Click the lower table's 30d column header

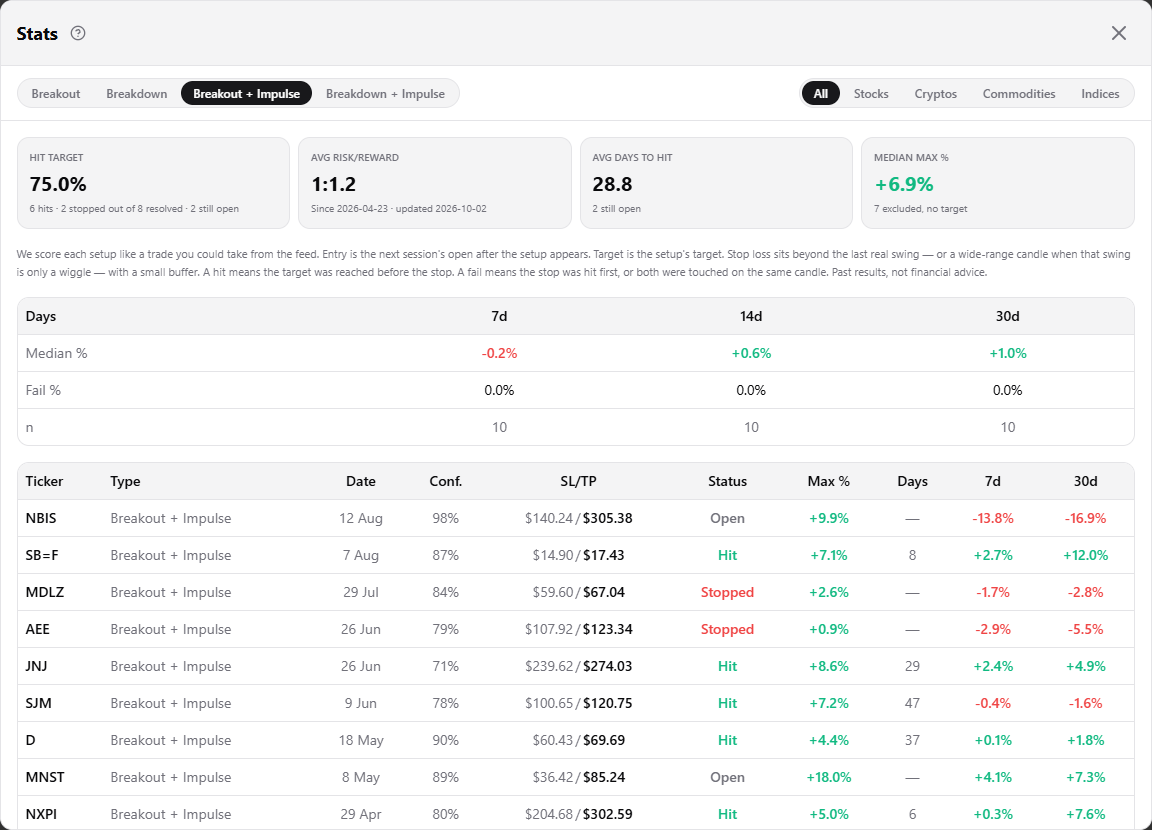click(1085, 481)
